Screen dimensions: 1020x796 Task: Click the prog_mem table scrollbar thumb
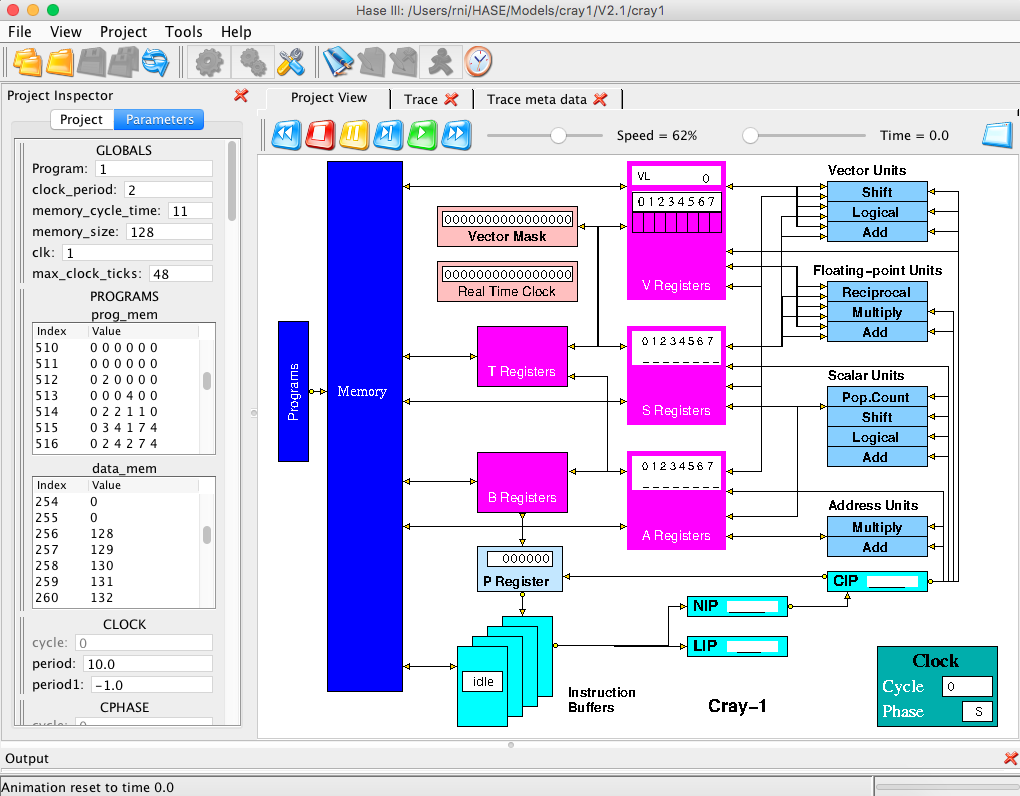pos(207,380)
